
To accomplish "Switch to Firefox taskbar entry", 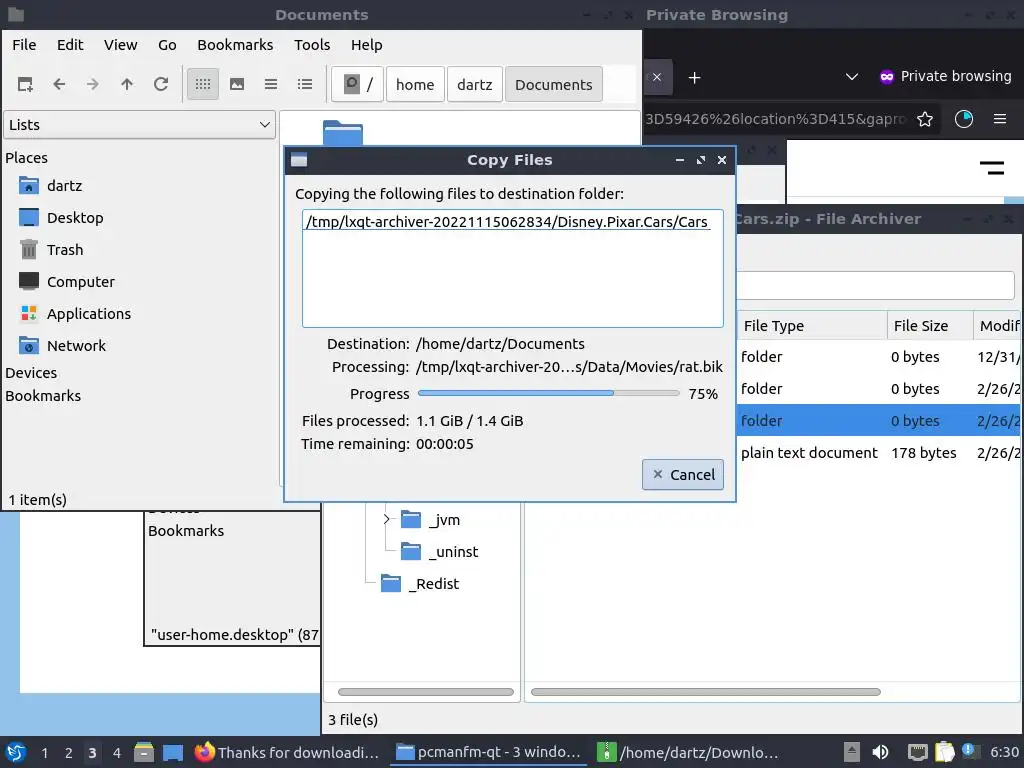I will tap(287, 752).
